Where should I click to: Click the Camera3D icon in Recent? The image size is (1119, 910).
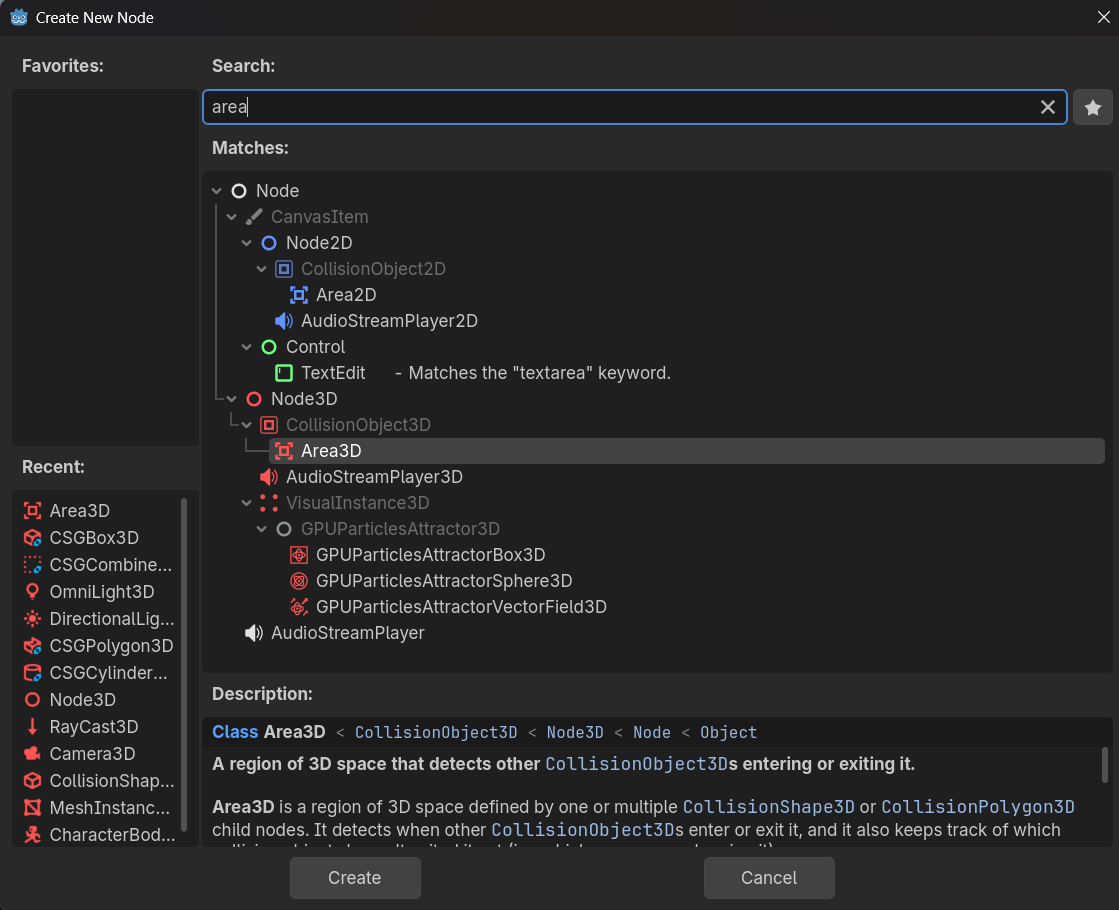tap(32, 754)
